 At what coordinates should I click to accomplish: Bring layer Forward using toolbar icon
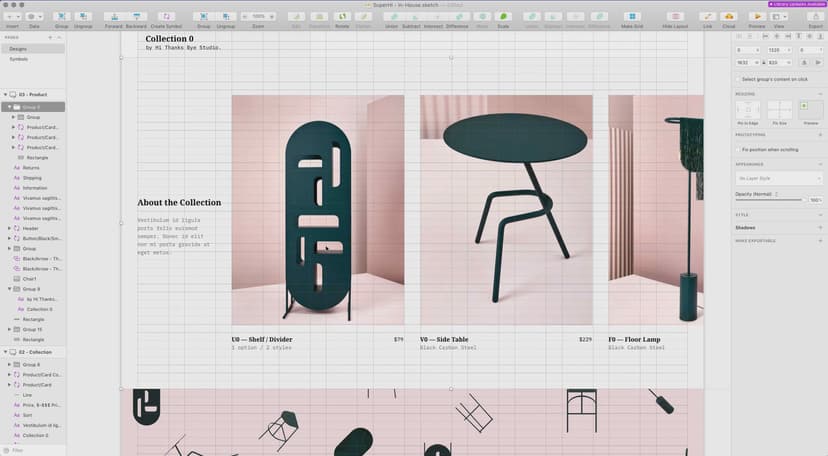point(113,17)
